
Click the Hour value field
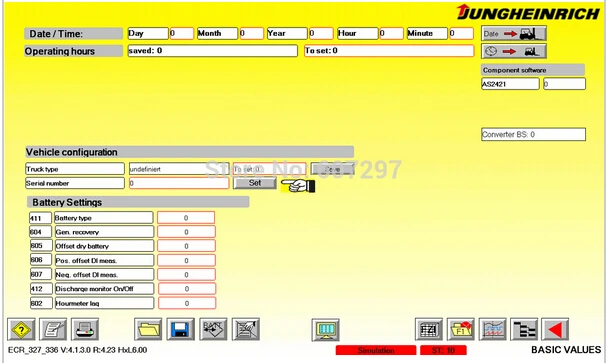point(391,33)
